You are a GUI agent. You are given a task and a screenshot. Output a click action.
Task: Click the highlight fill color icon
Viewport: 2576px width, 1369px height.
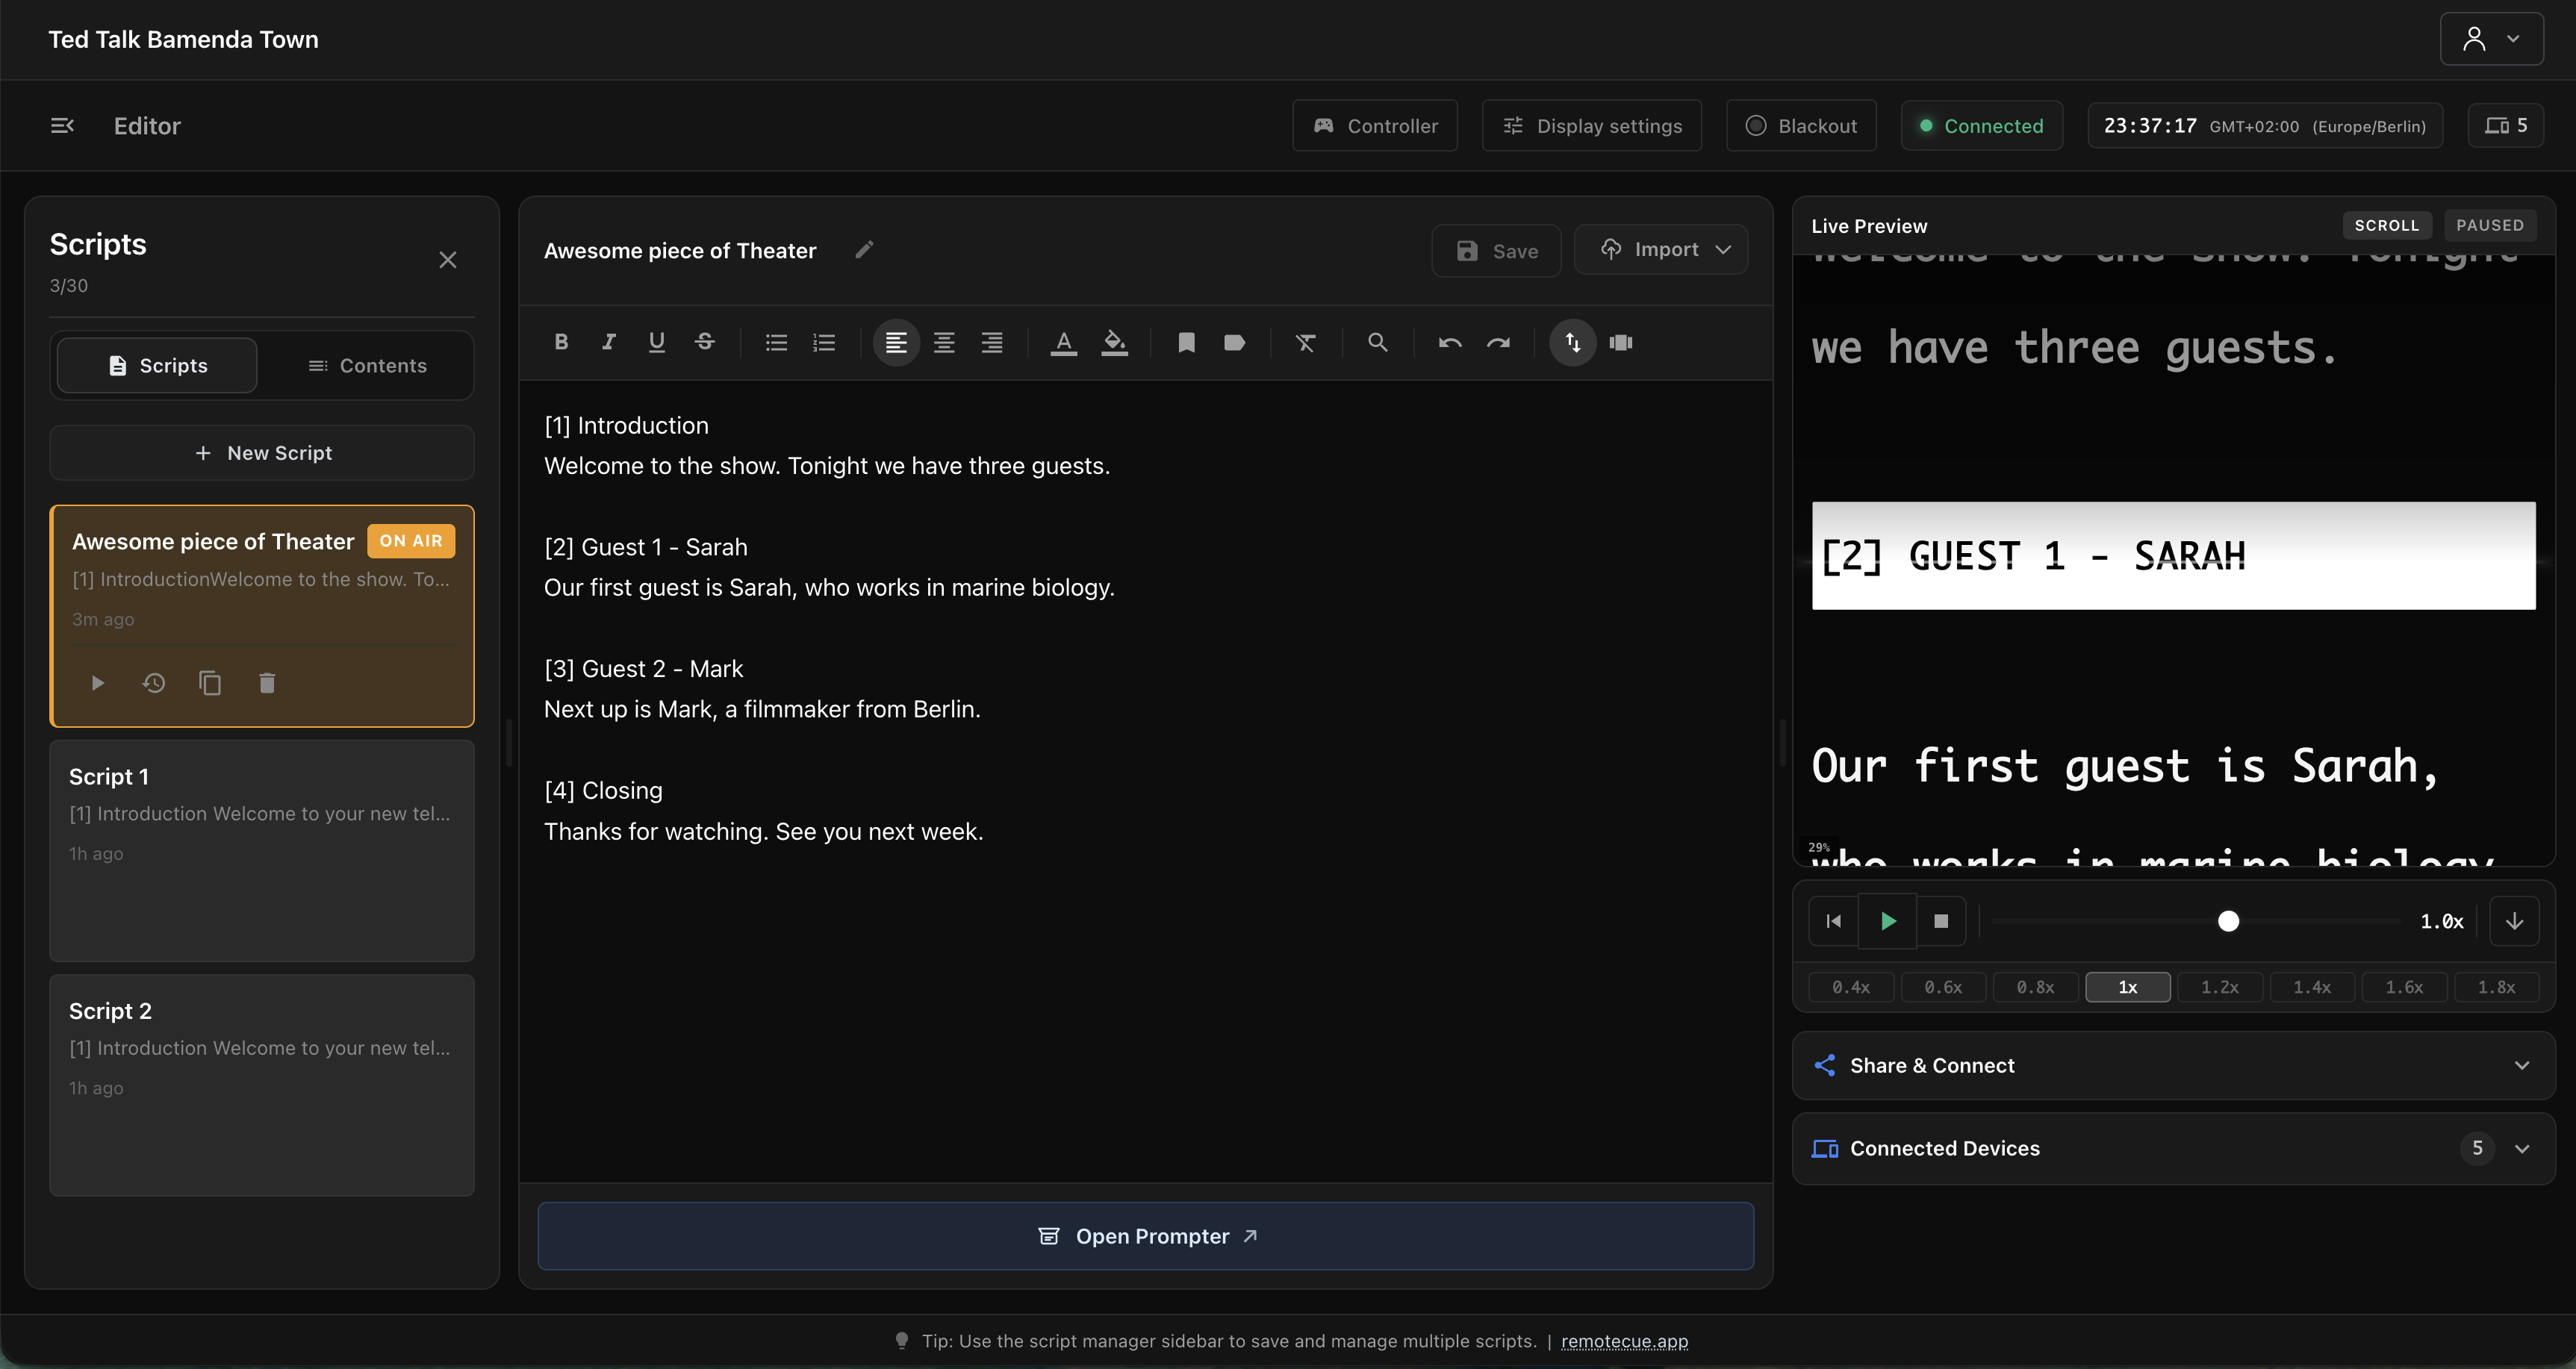[1114, 343]
